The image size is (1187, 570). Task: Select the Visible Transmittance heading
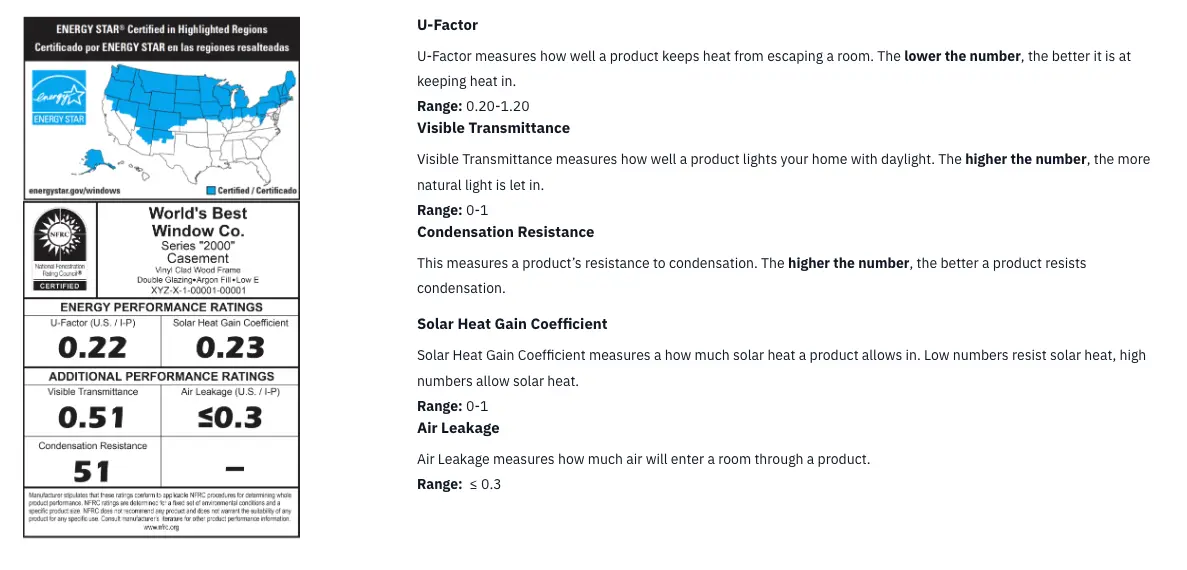tap(494, 128)
